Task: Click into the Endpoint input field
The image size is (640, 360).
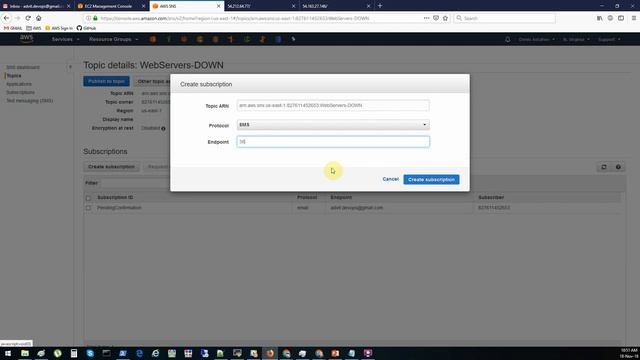Action: [x=333, y=142]
